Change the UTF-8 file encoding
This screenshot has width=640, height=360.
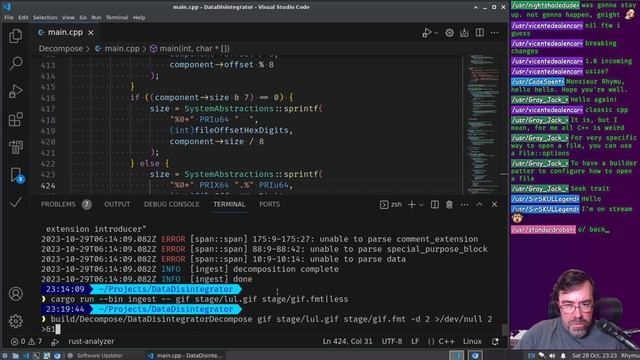(x=392, y=341)
